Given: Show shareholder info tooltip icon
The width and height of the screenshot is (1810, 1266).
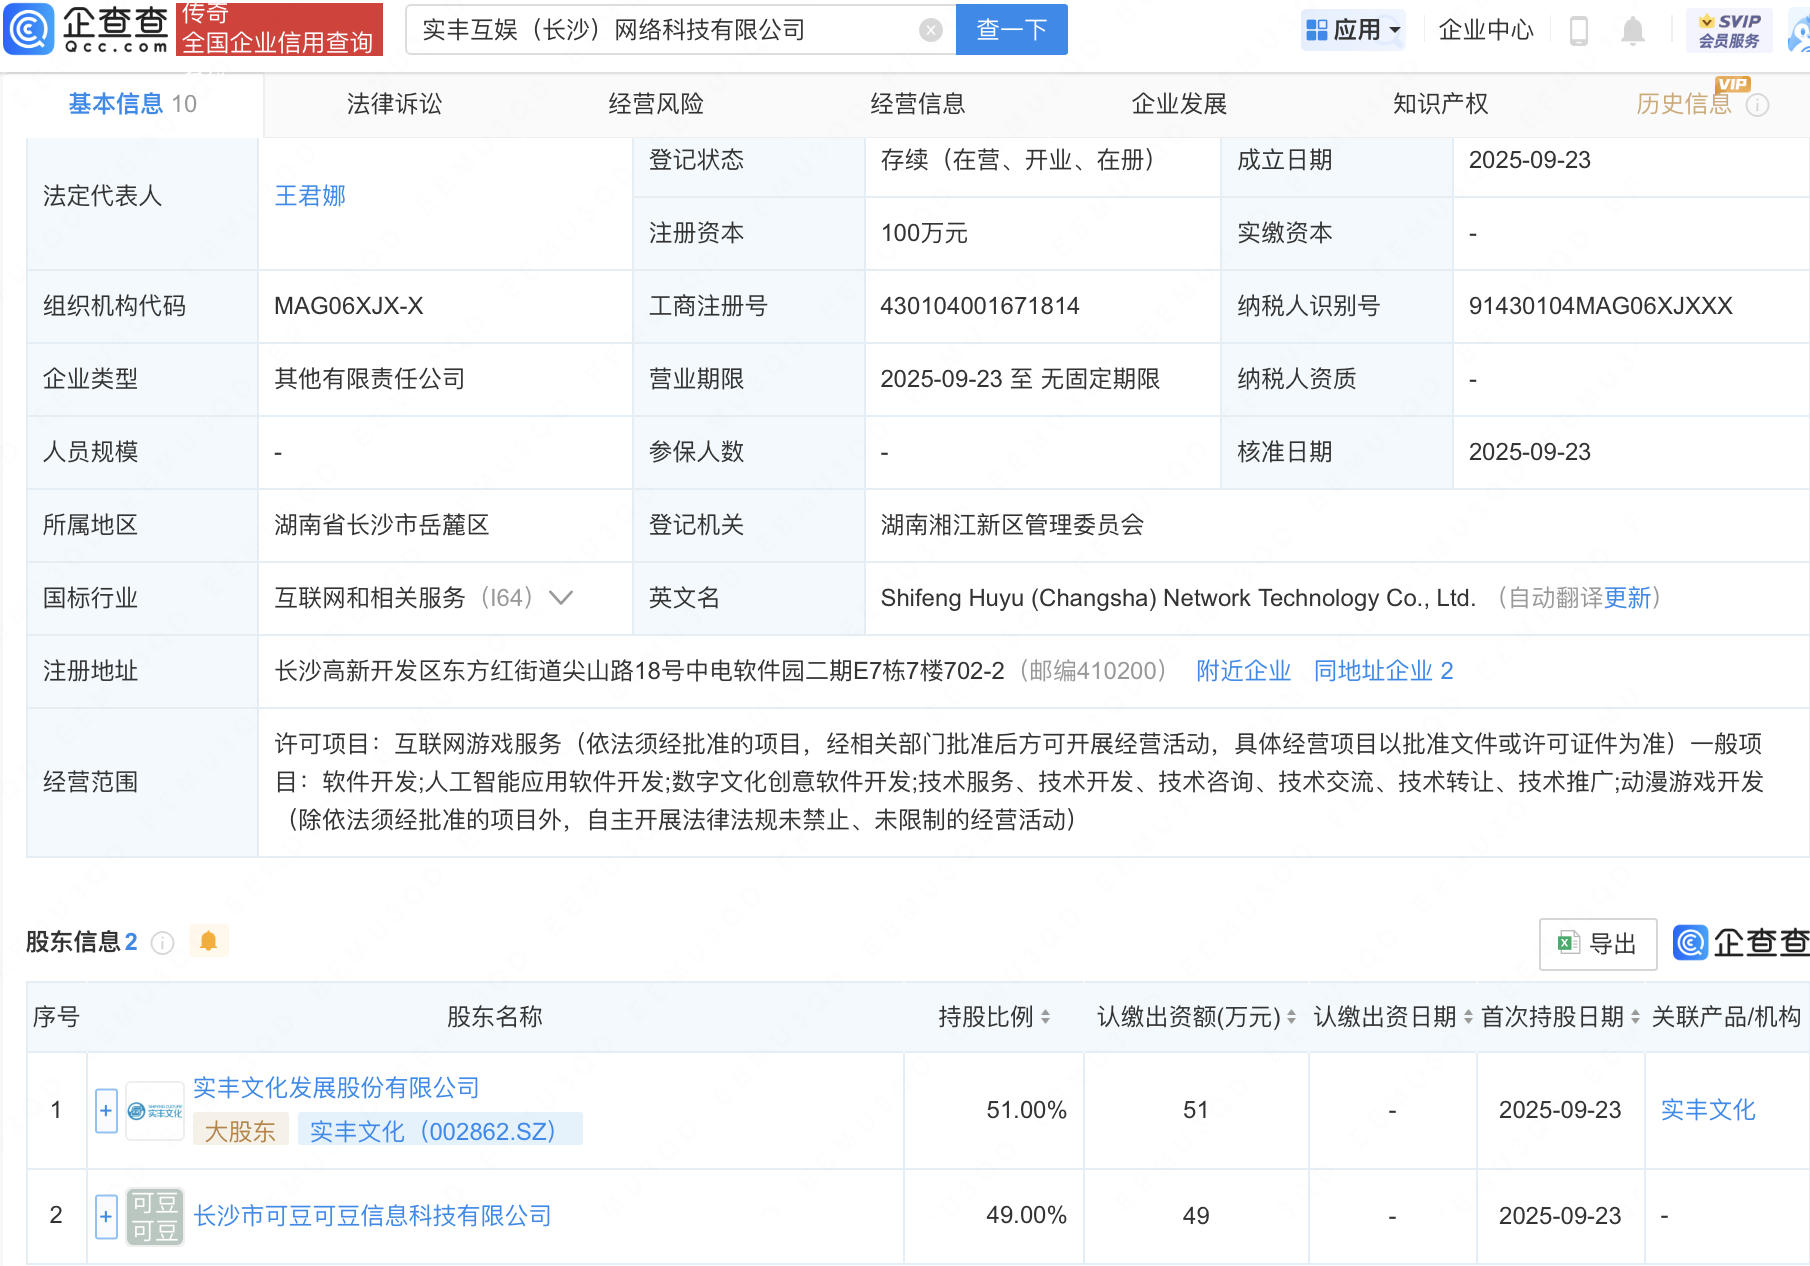Looking at the screenshot, I should tap(163, 943).
